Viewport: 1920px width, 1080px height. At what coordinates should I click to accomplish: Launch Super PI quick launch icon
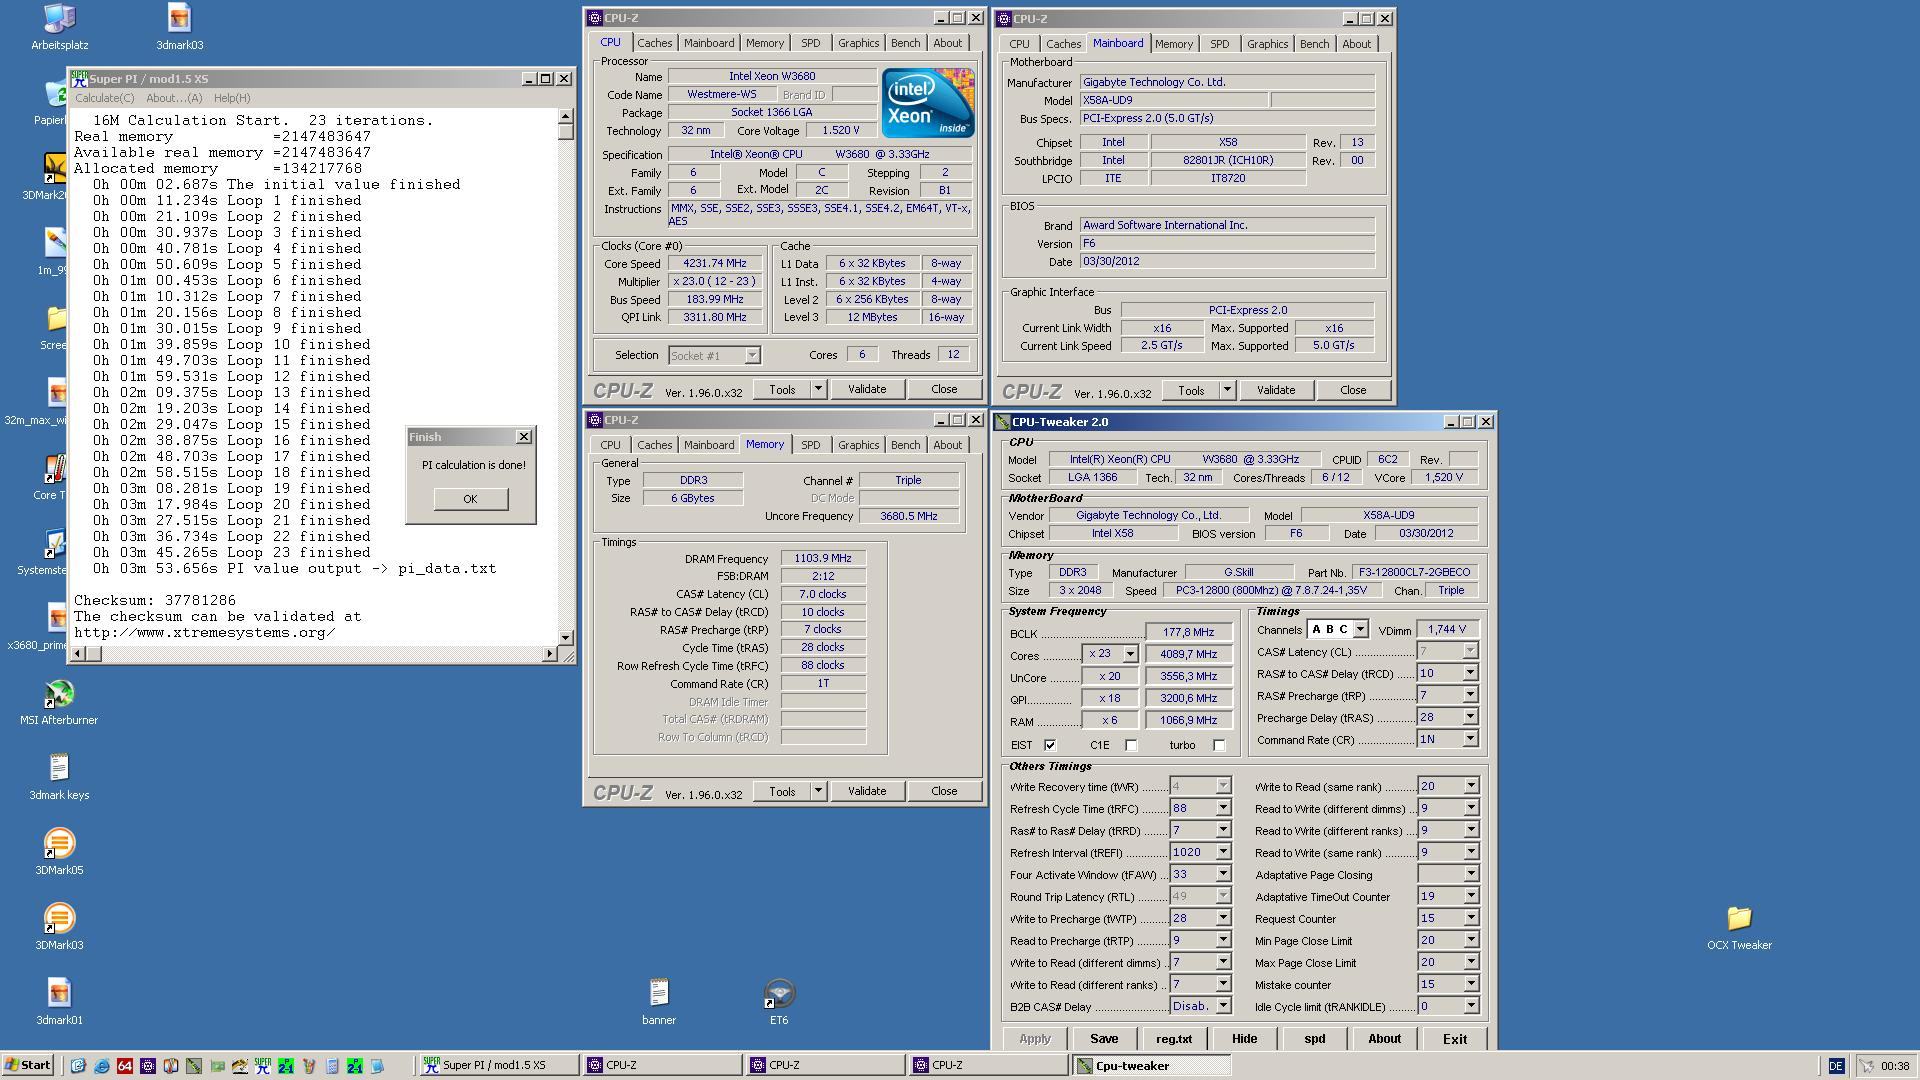coord(262,1066)
